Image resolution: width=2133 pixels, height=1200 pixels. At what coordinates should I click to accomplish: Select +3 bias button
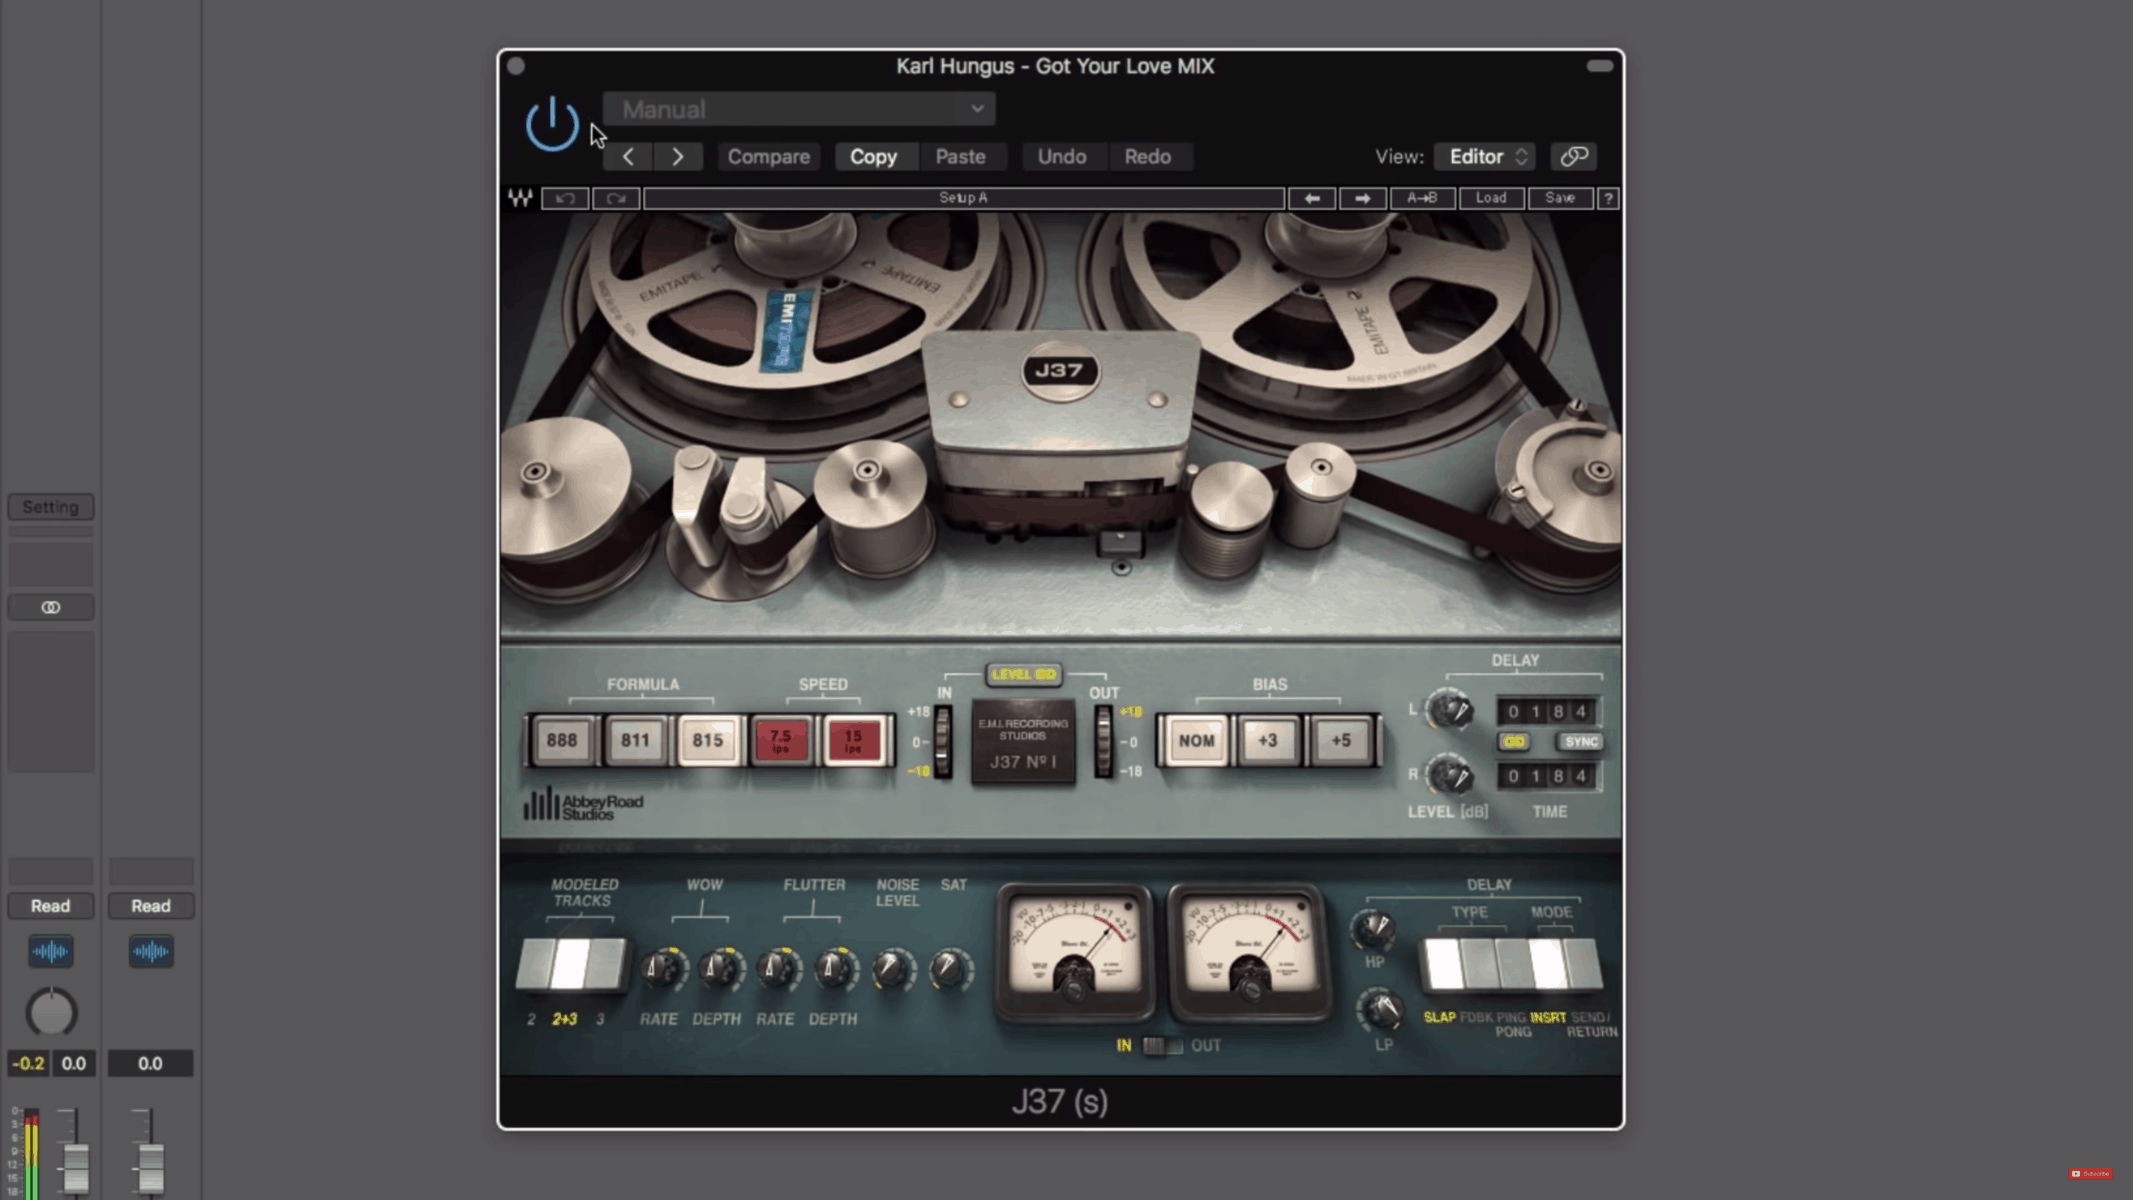click(1268, 741)
